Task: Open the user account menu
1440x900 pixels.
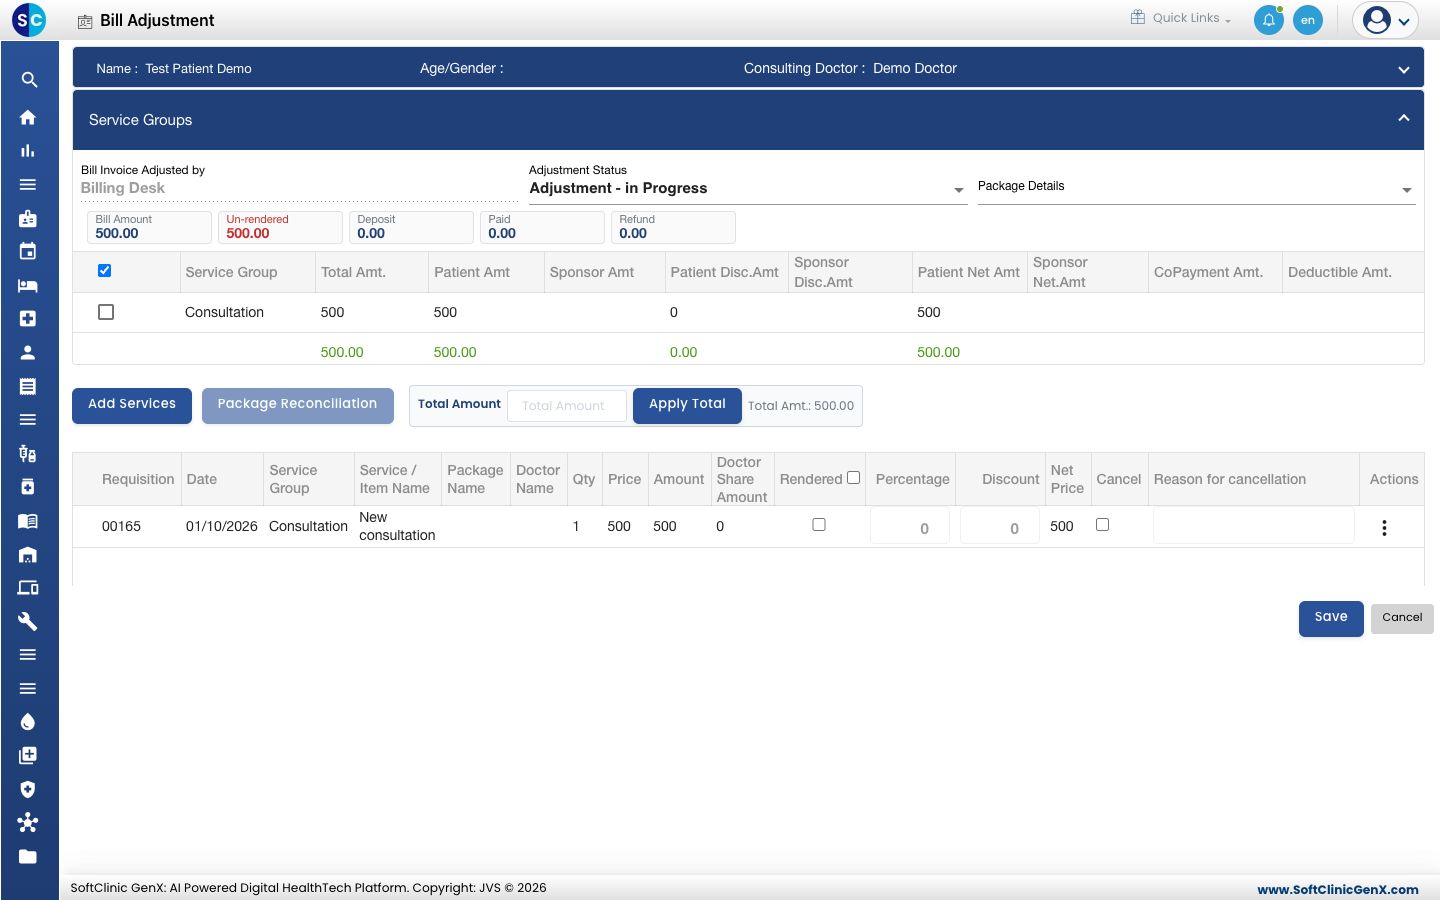Action: tap(1386, 20)
